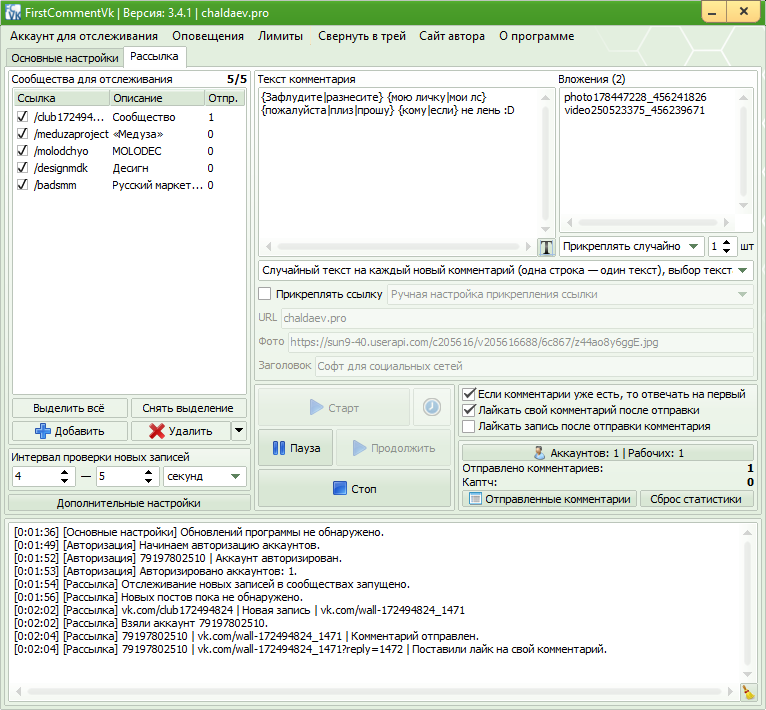The width and height of the screenshot is (766, 710).
Task: Open the Прикреплять случайно dropdown
Action: 630,246
